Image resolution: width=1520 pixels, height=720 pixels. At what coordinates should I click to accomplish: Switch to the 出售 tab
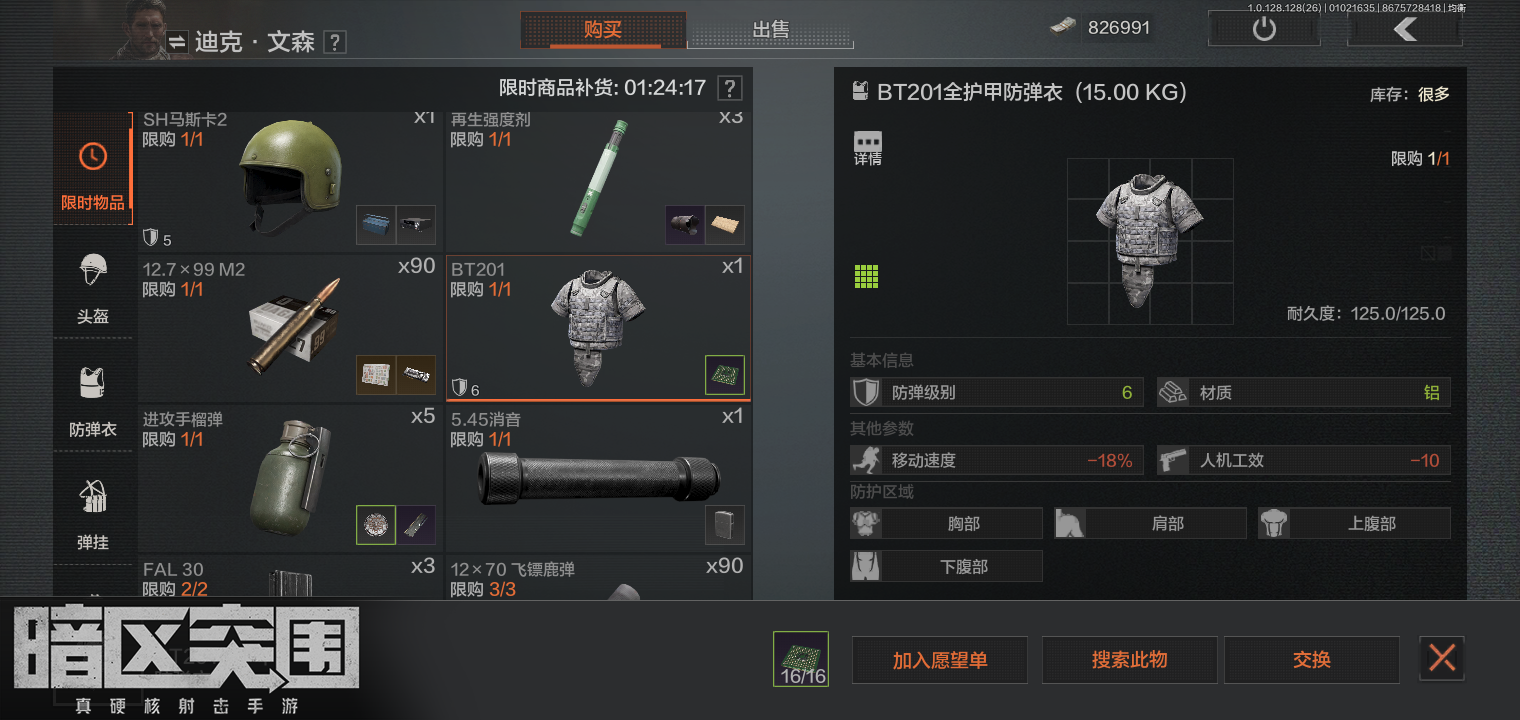click(x=771, y=30)
